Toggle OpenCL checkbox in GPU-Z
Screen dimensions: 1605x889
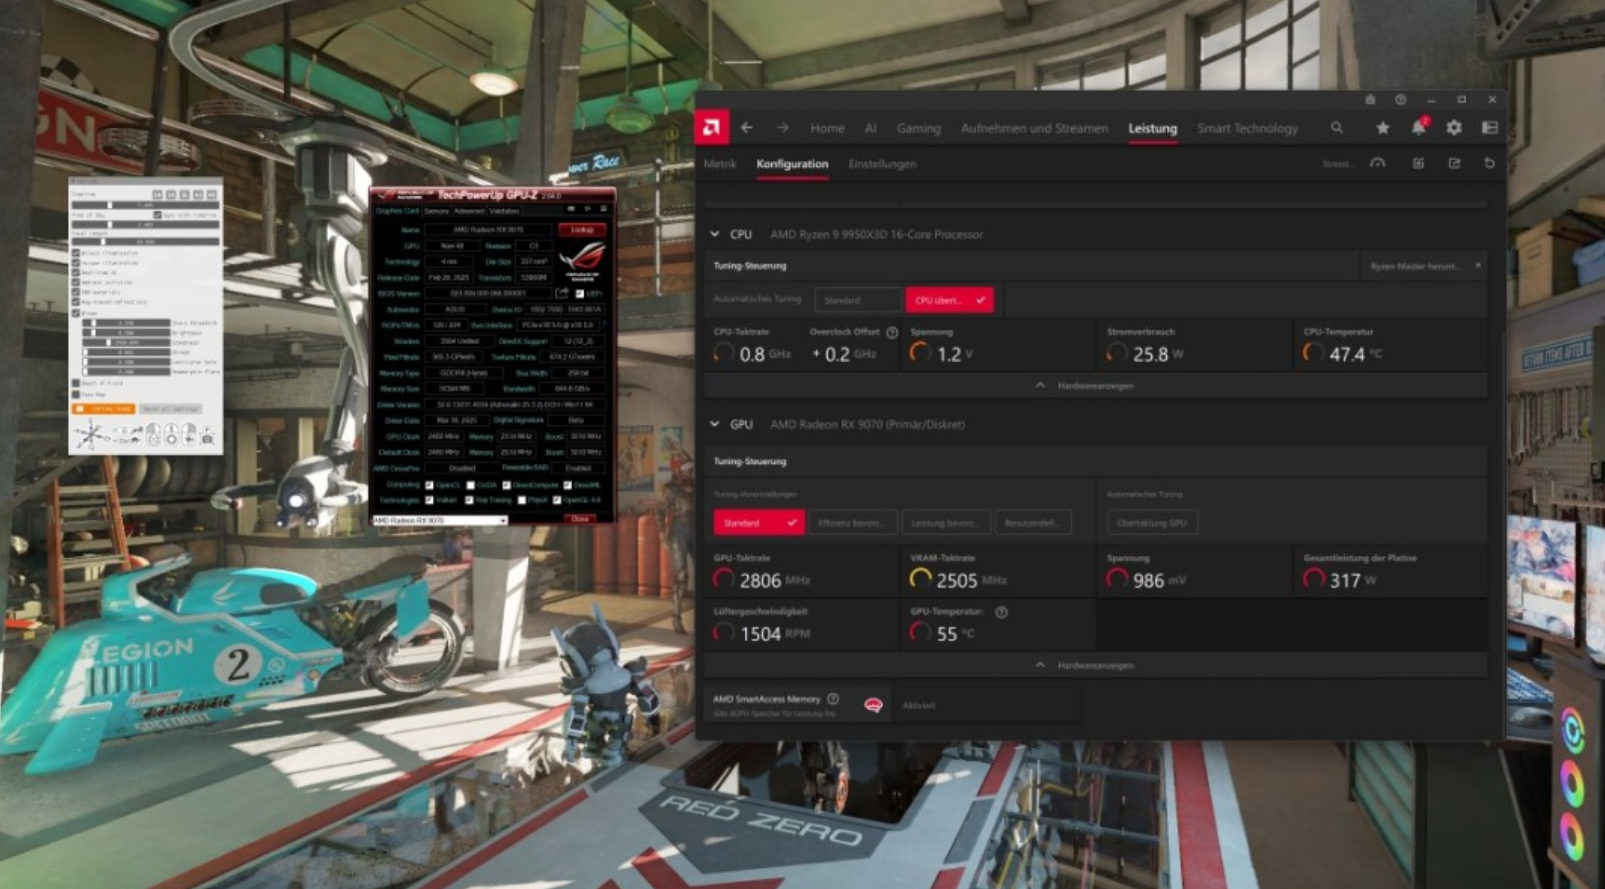coord(429,485)
